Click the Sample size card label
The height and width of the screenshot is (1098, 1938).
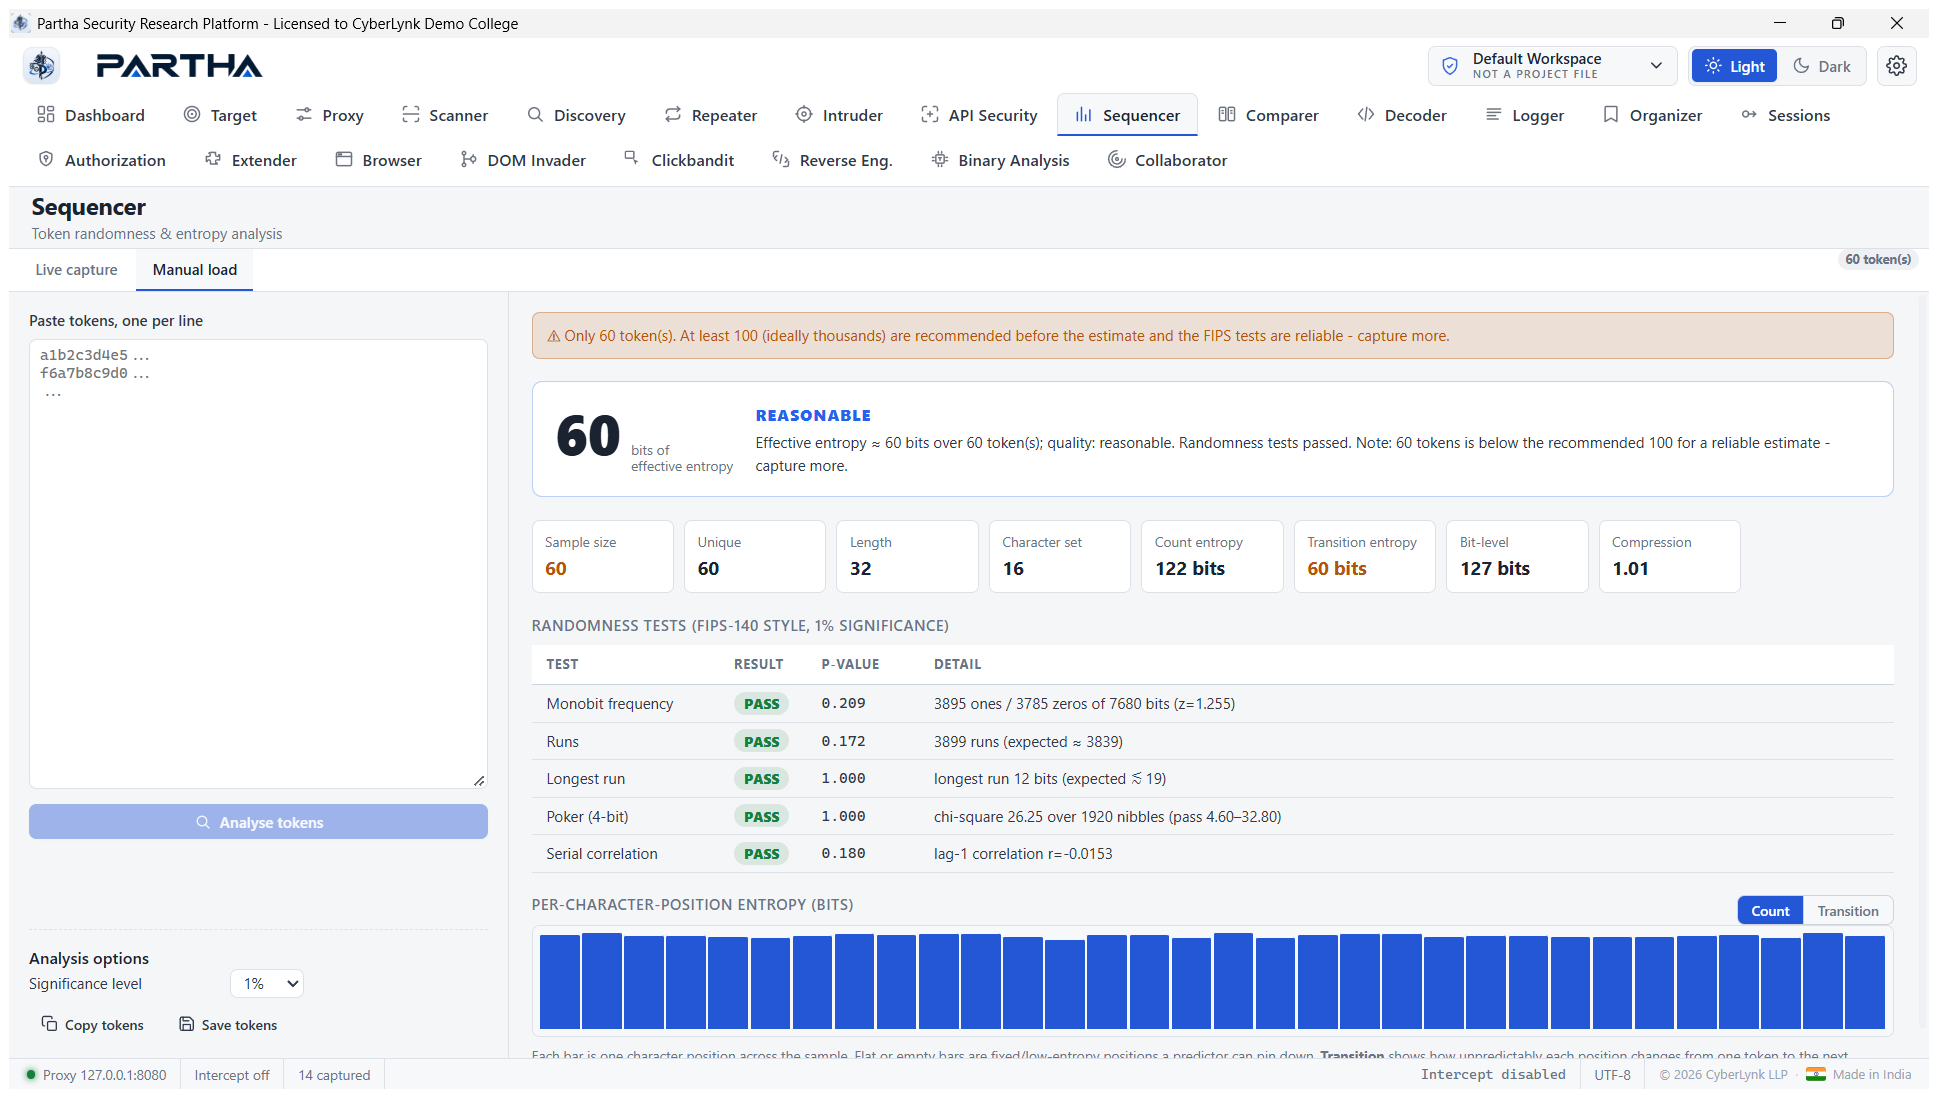(580, 542)
